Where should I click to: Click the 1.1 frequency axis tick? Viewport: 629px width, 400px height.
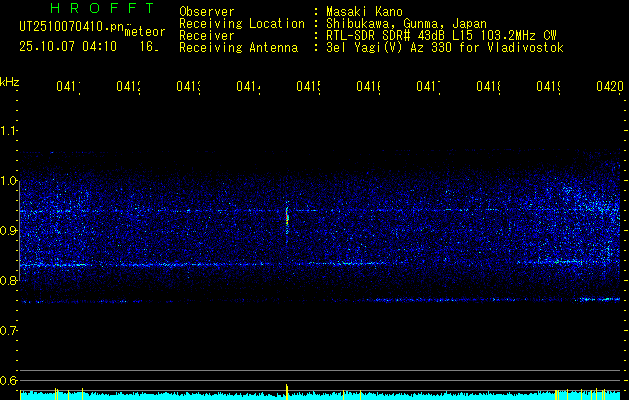[9, 131]
